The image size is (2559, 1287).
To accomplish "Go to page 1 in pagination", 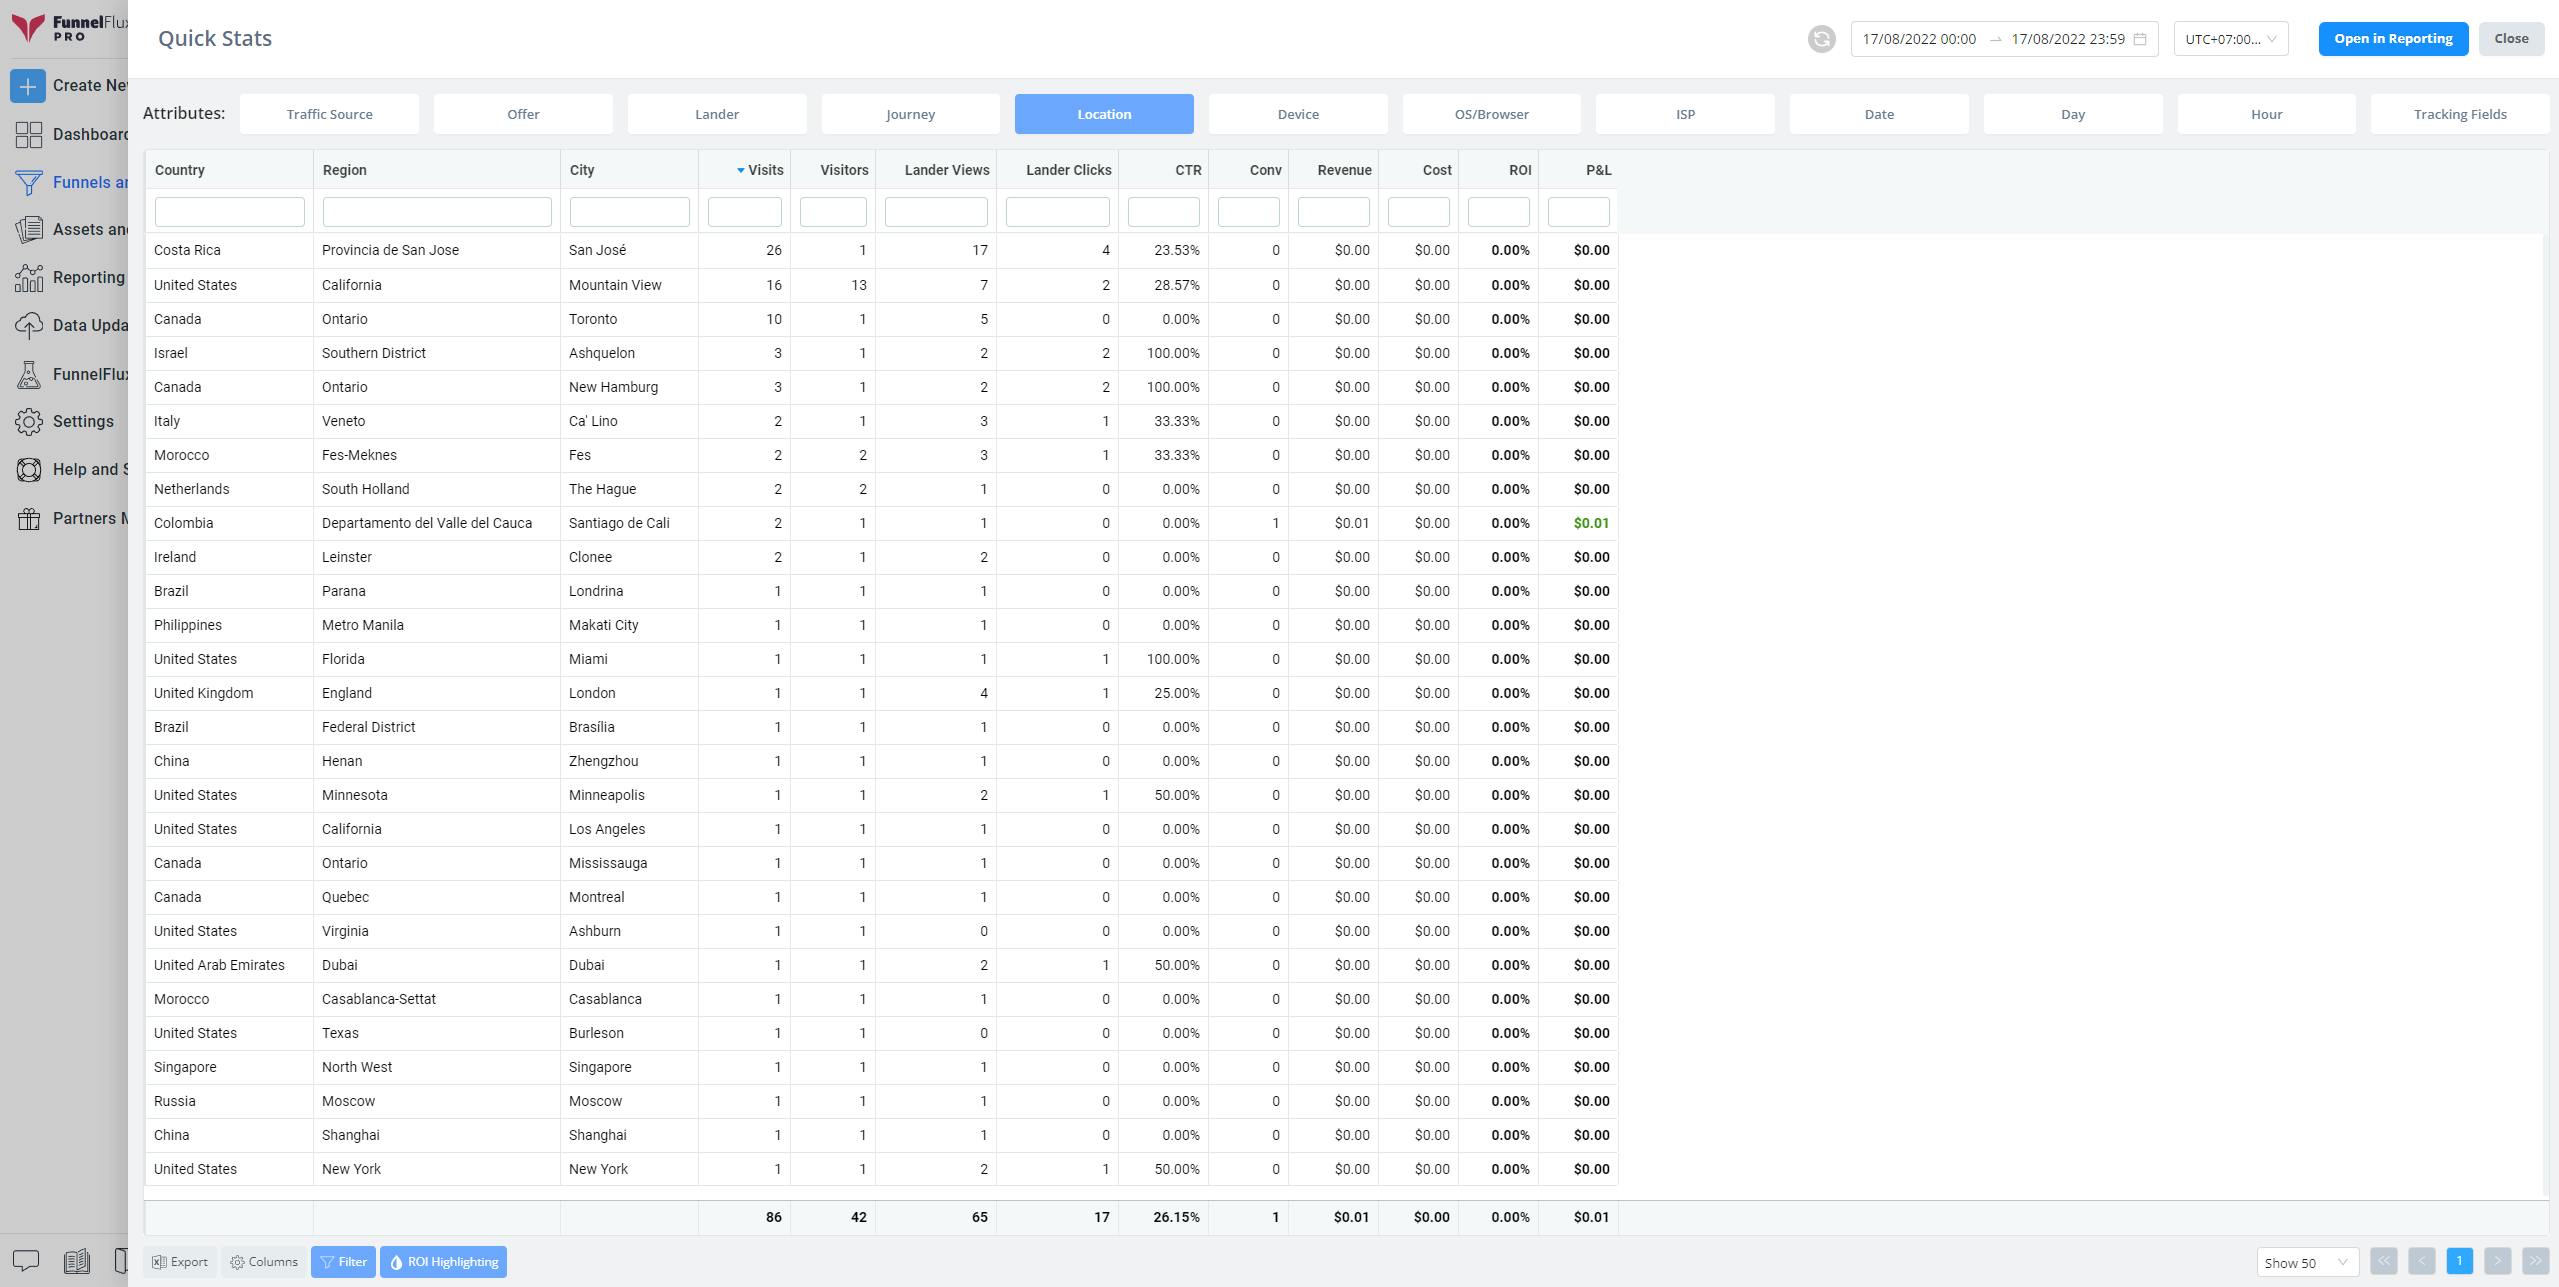I will (x=2458, y=1261).
